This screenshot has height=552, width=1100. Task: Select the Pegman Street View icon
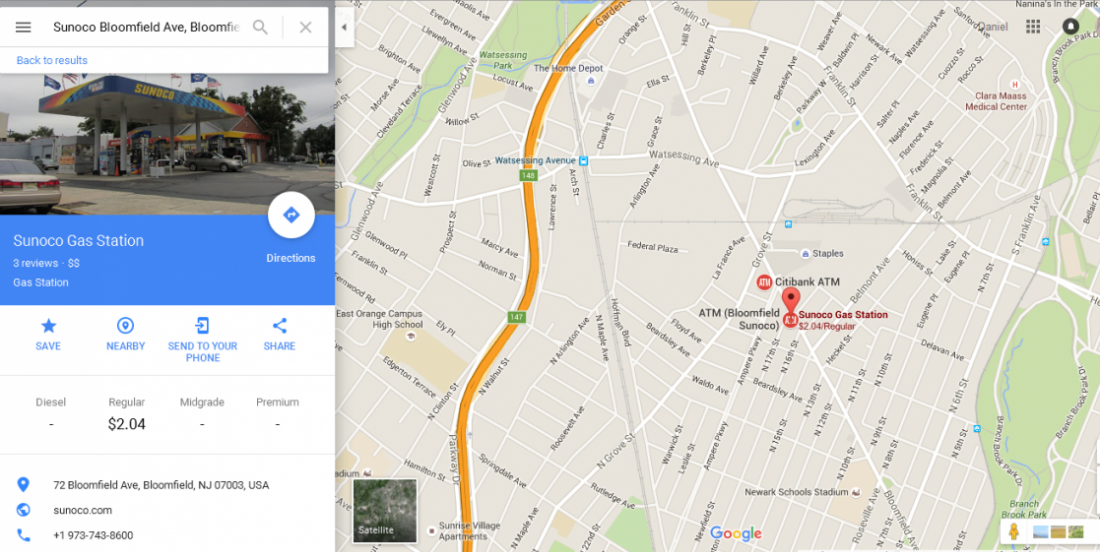pyautogui.click(x=1013, y=532)
